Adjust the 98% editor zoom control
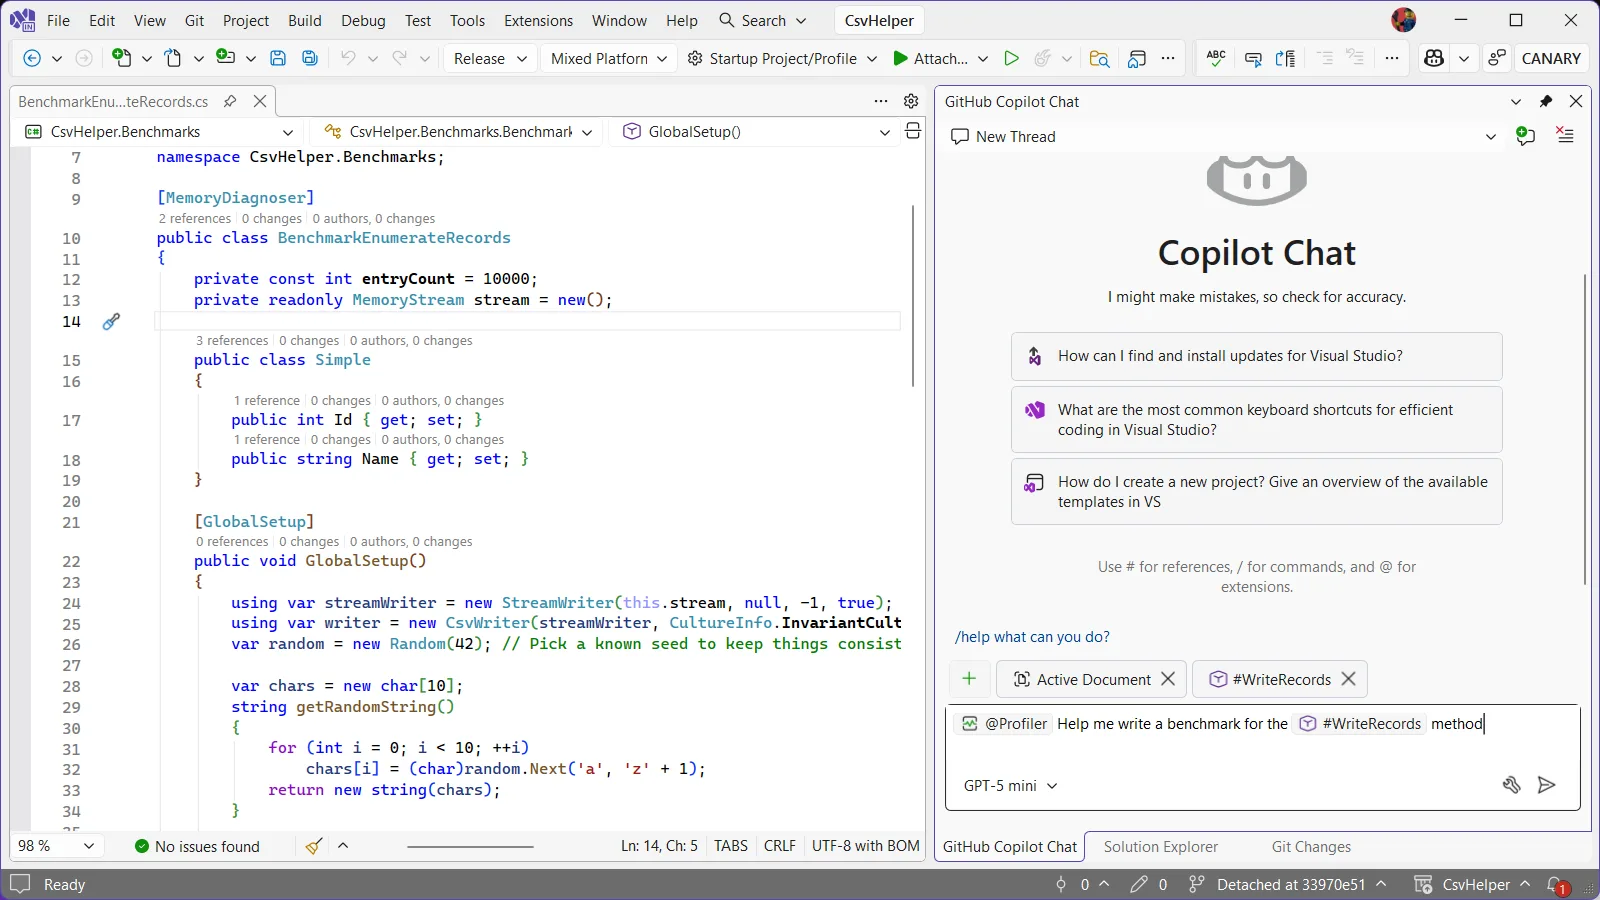 pyautogui.click(x=55, y=846)
